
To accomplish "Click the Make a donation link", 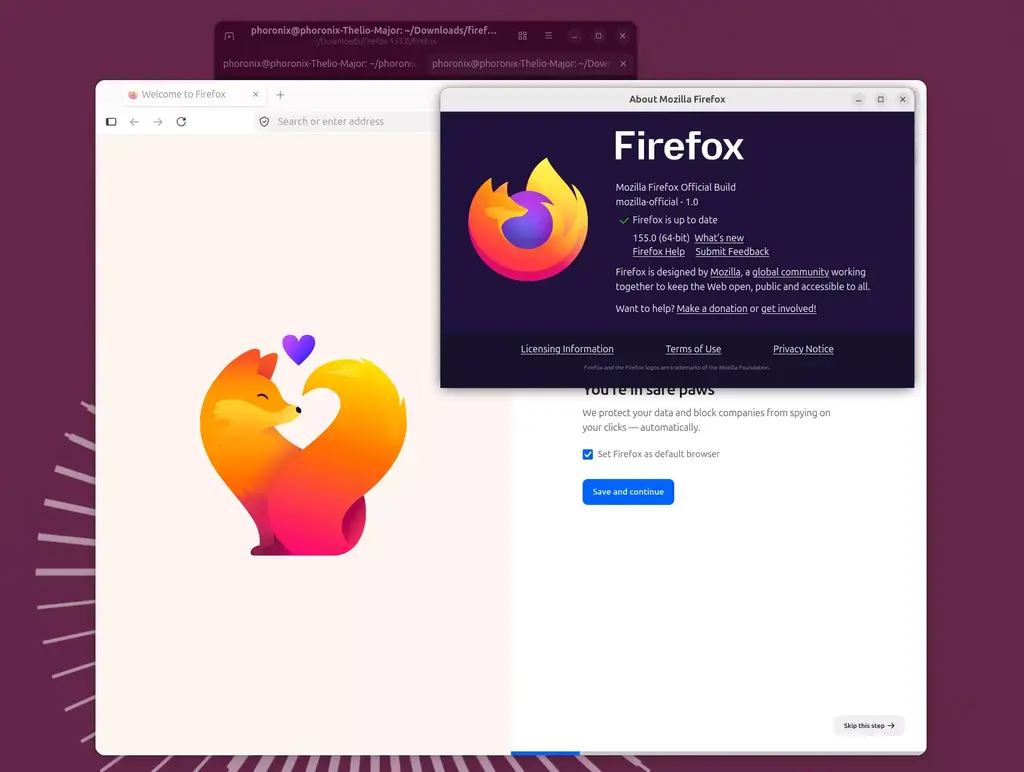I will (x=712, y=308).
